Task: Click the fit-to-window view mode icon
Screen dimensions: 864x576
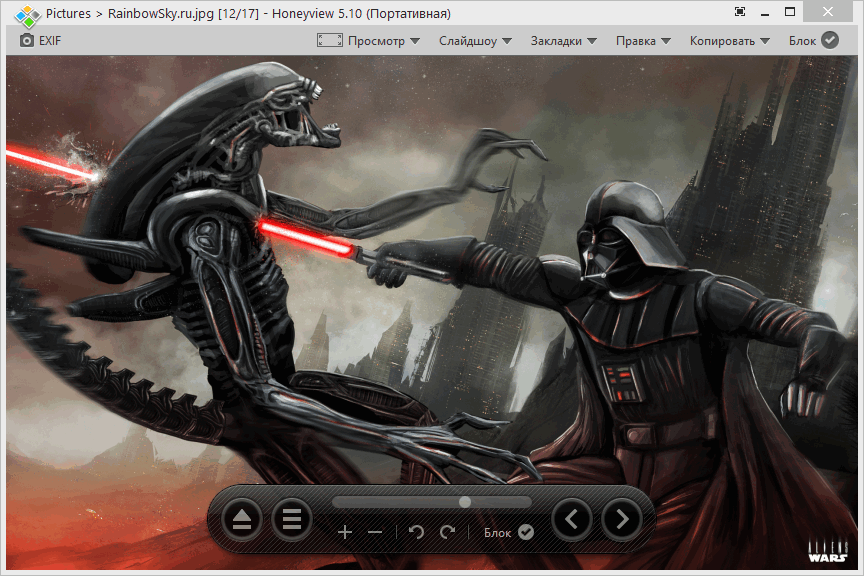Action: [x=330, y=40]
